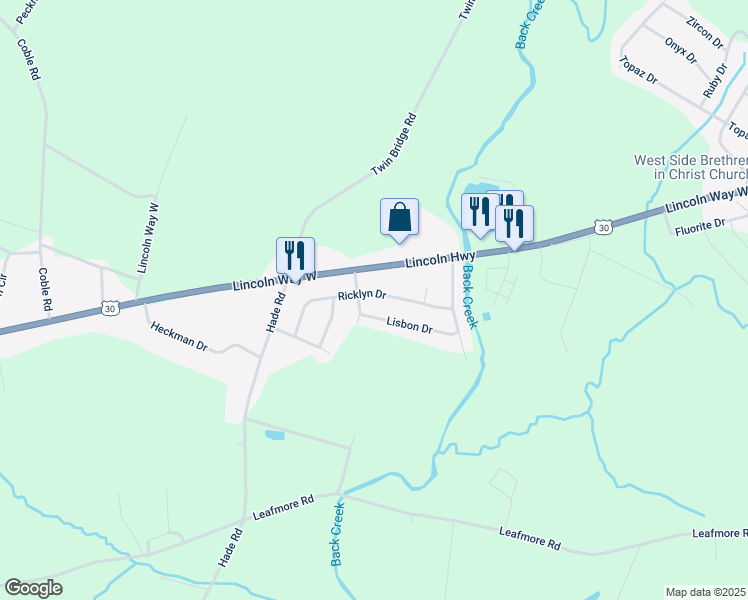This screenshot has width=748, height=600.
Task: Click US Route 30 shield near Heckman Dr
Action: [110, 308]
